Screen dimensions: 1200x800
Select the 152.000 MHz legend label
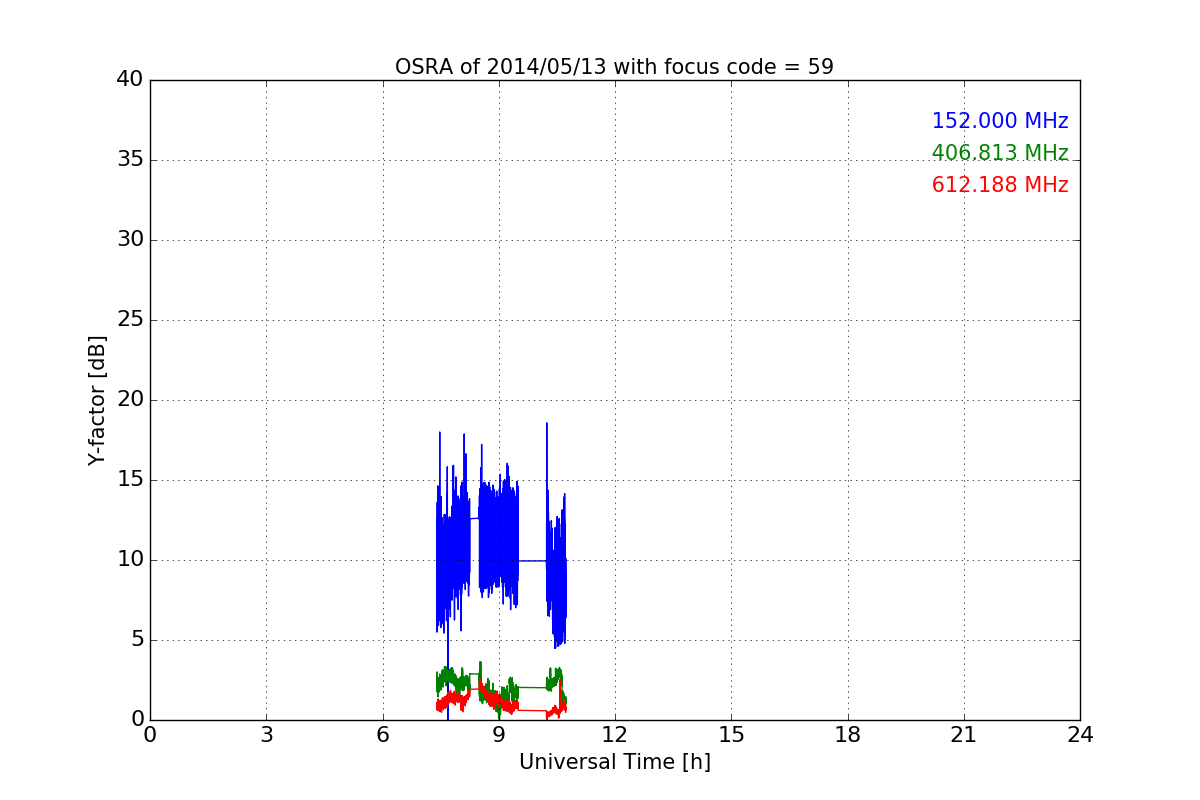point(1000,121)
